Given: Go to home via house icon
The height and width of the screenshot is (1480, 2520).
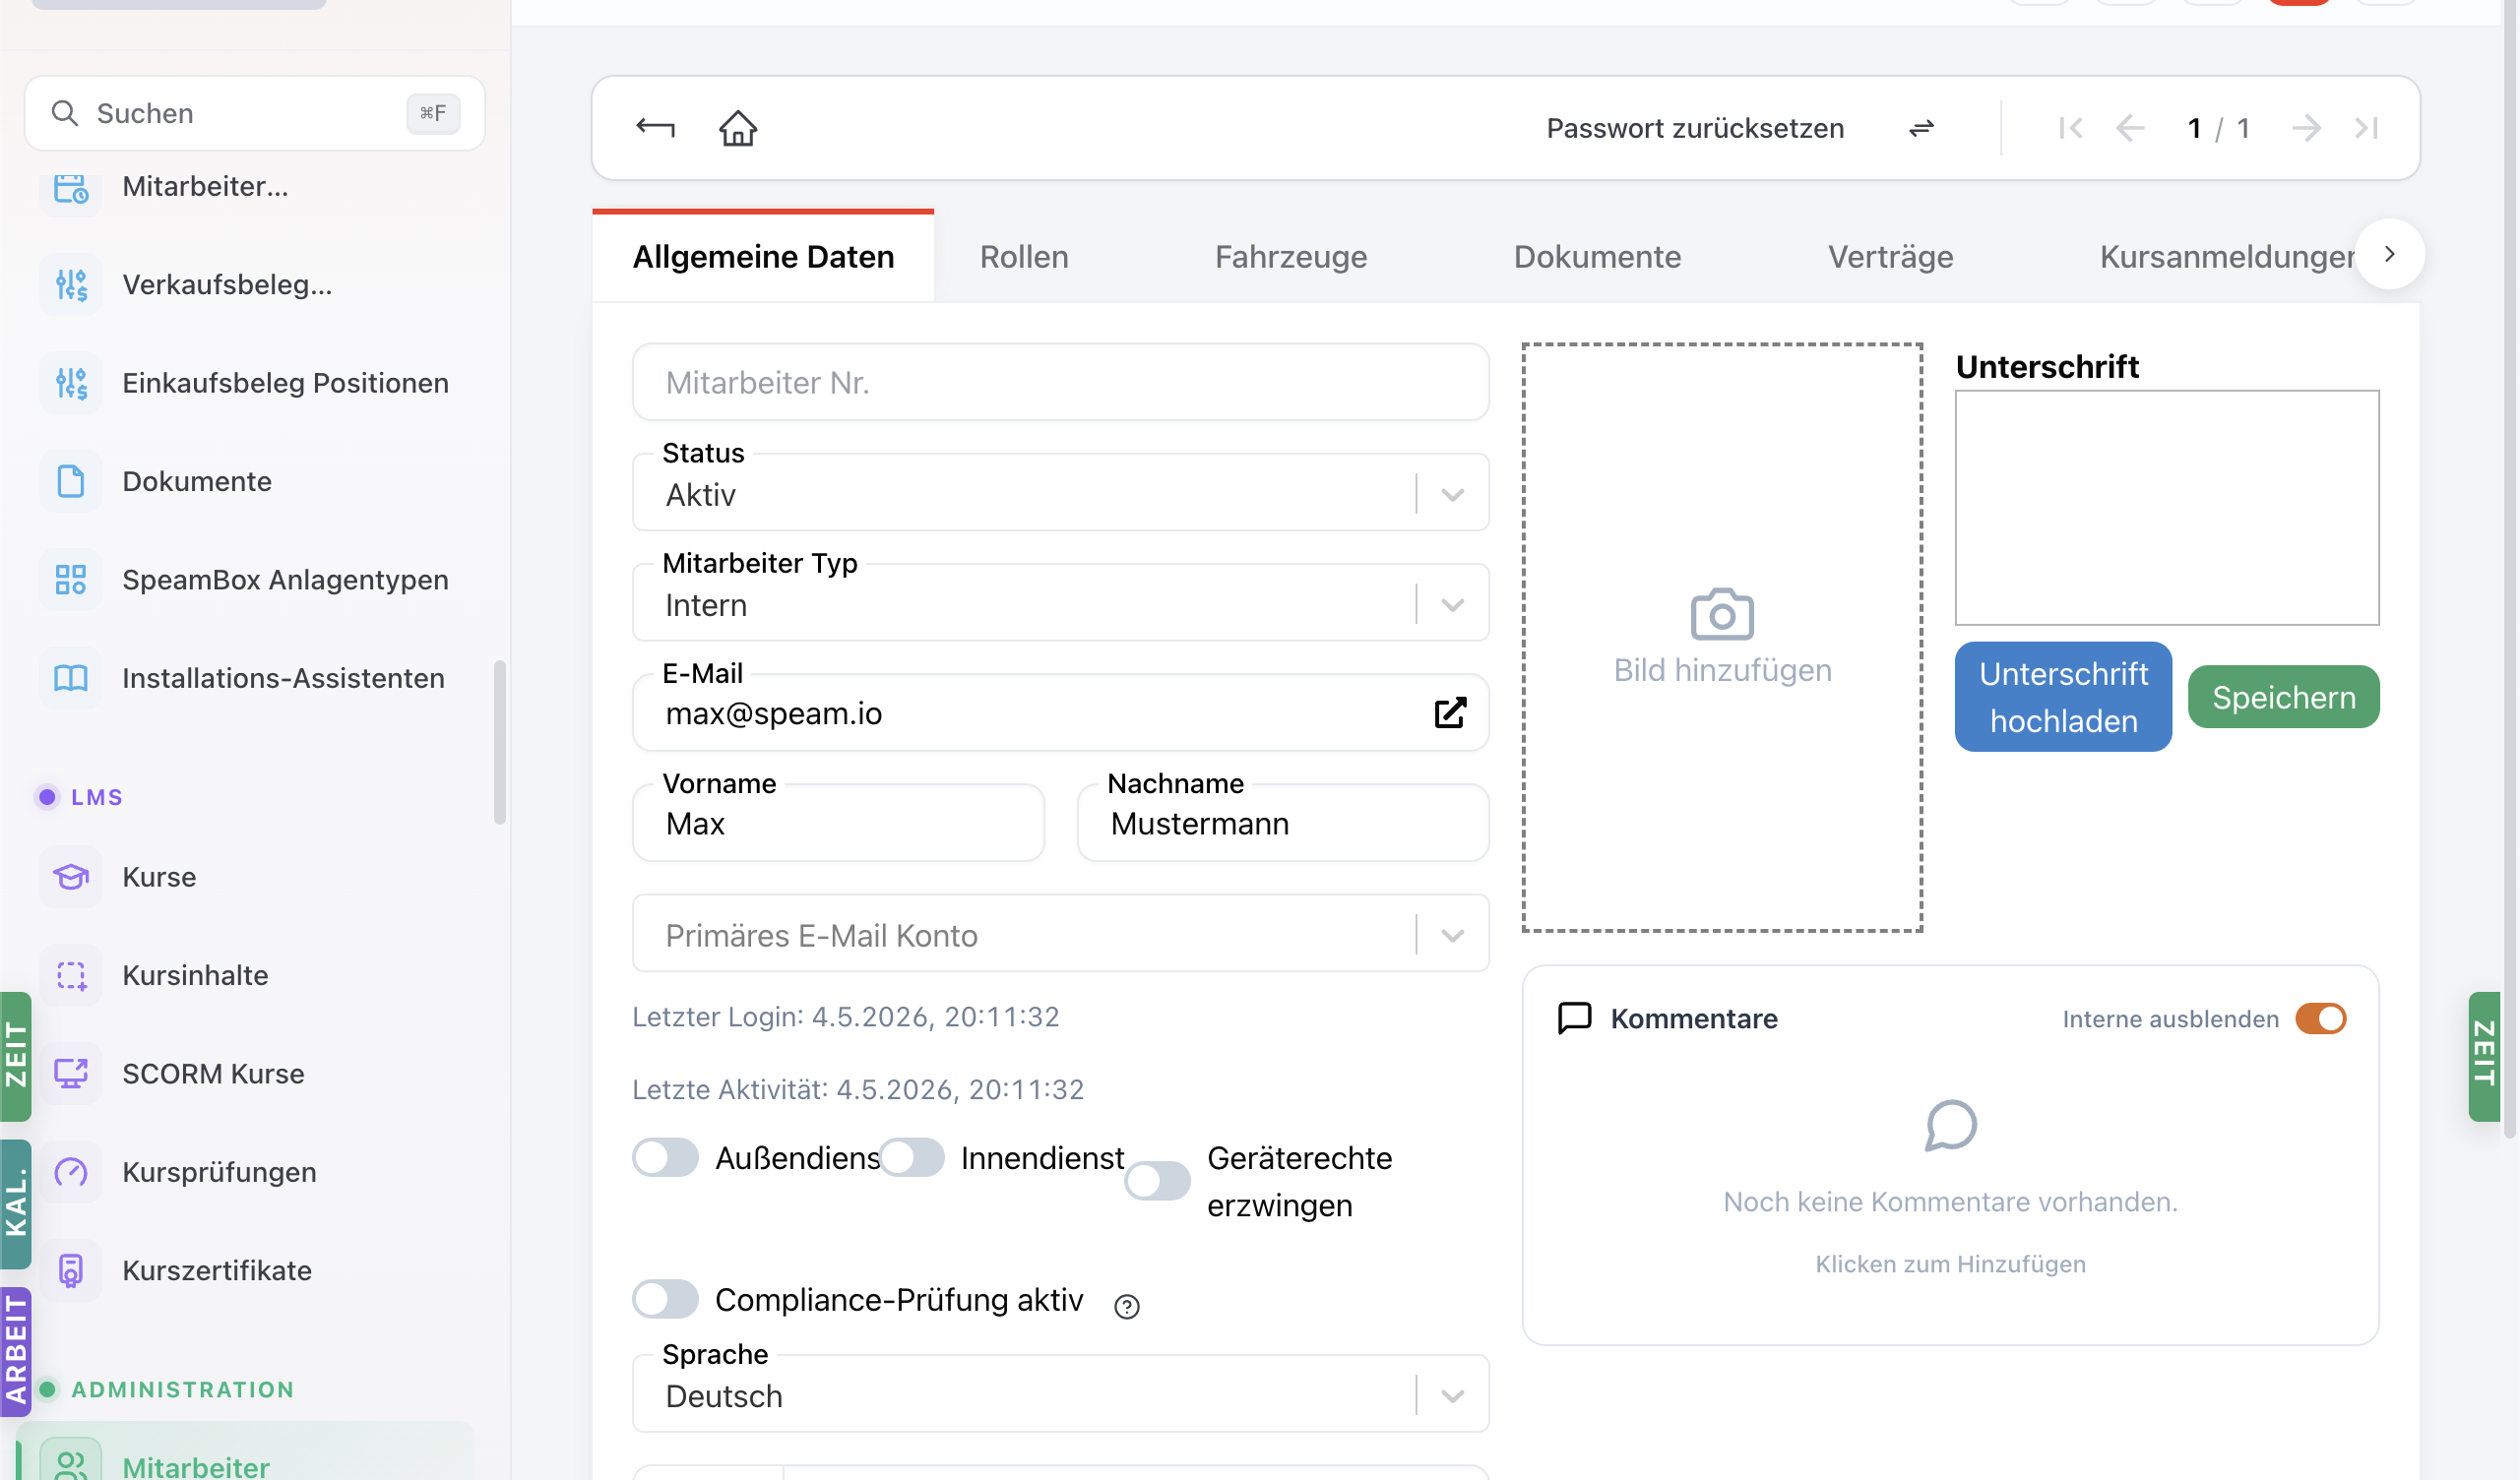Looking at the screenshot, I should pyautogui.click(x=738, y=128).
